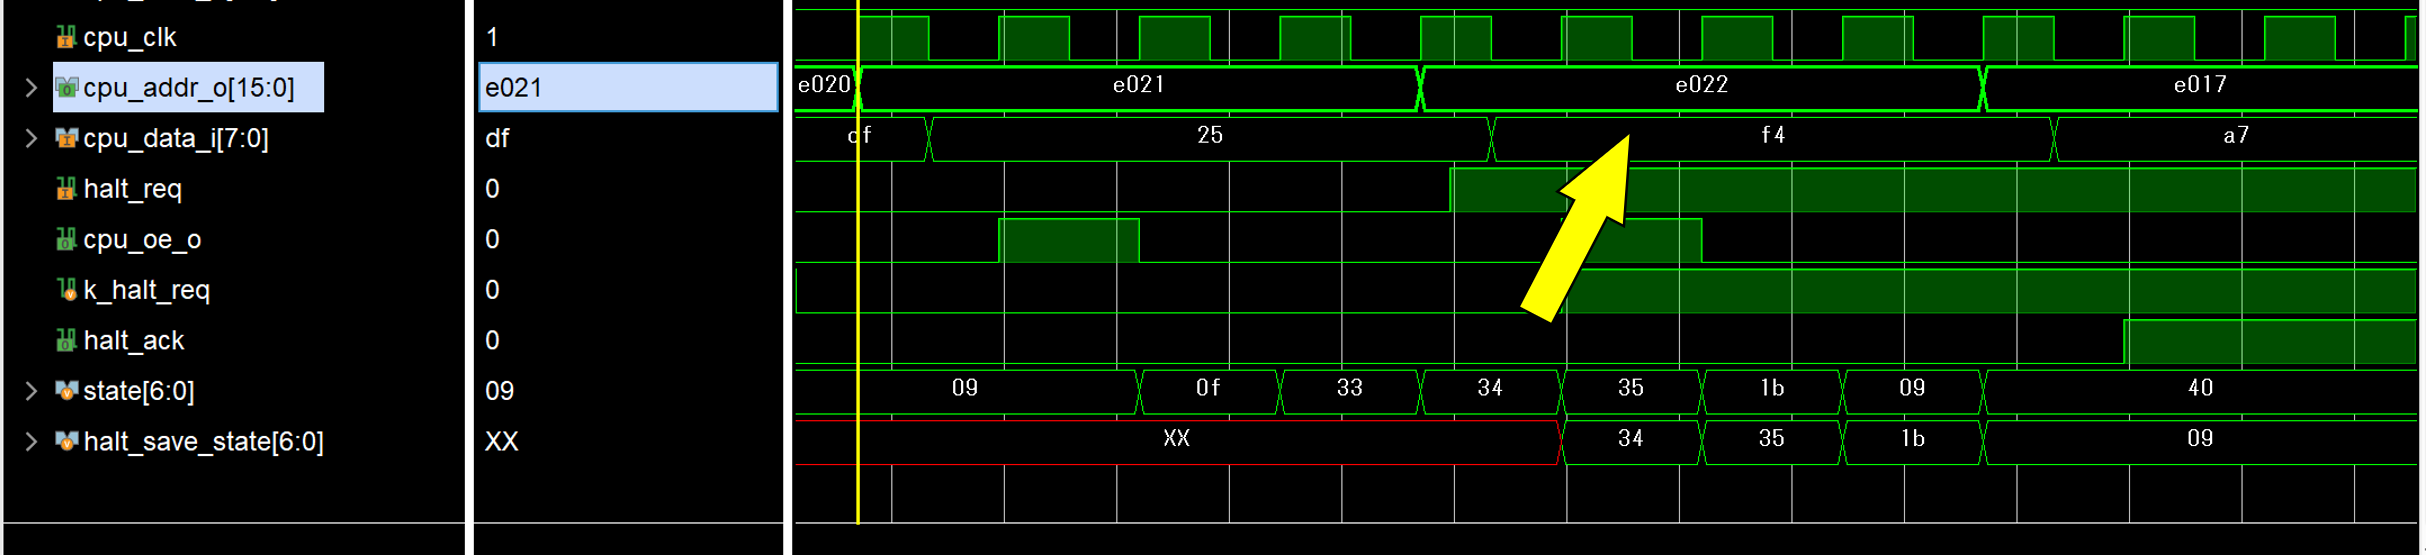Click the halt_ack signal icon
This screenshot has width=2426, height=555.
66,341
